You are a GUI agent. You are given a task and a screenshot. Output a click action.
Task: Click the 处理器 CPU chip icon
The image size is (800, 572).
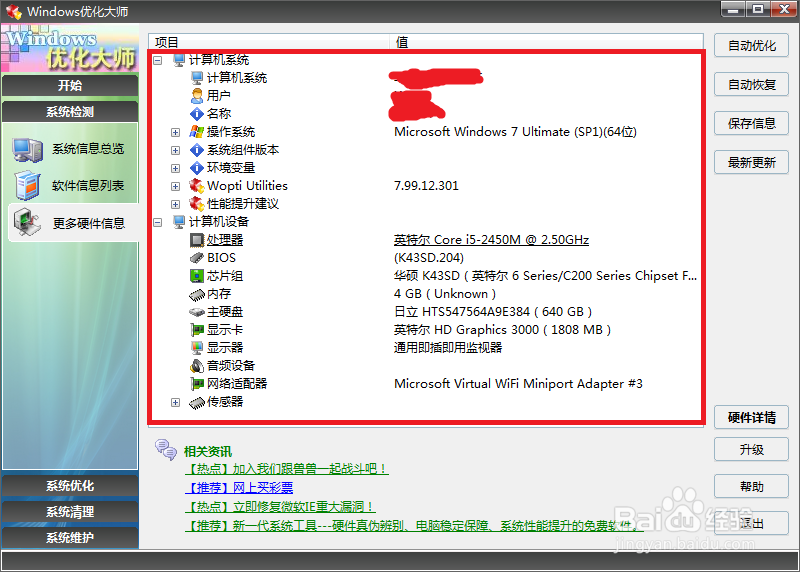pos(197,240)
